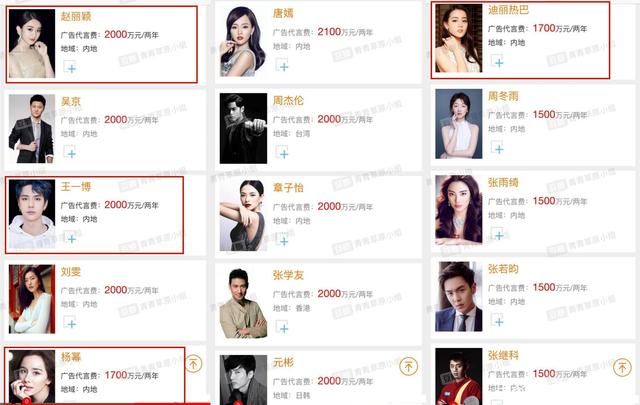Add 吴京 with the plus icon
This screenshot has width=640, height=405.
coord(70,152)
